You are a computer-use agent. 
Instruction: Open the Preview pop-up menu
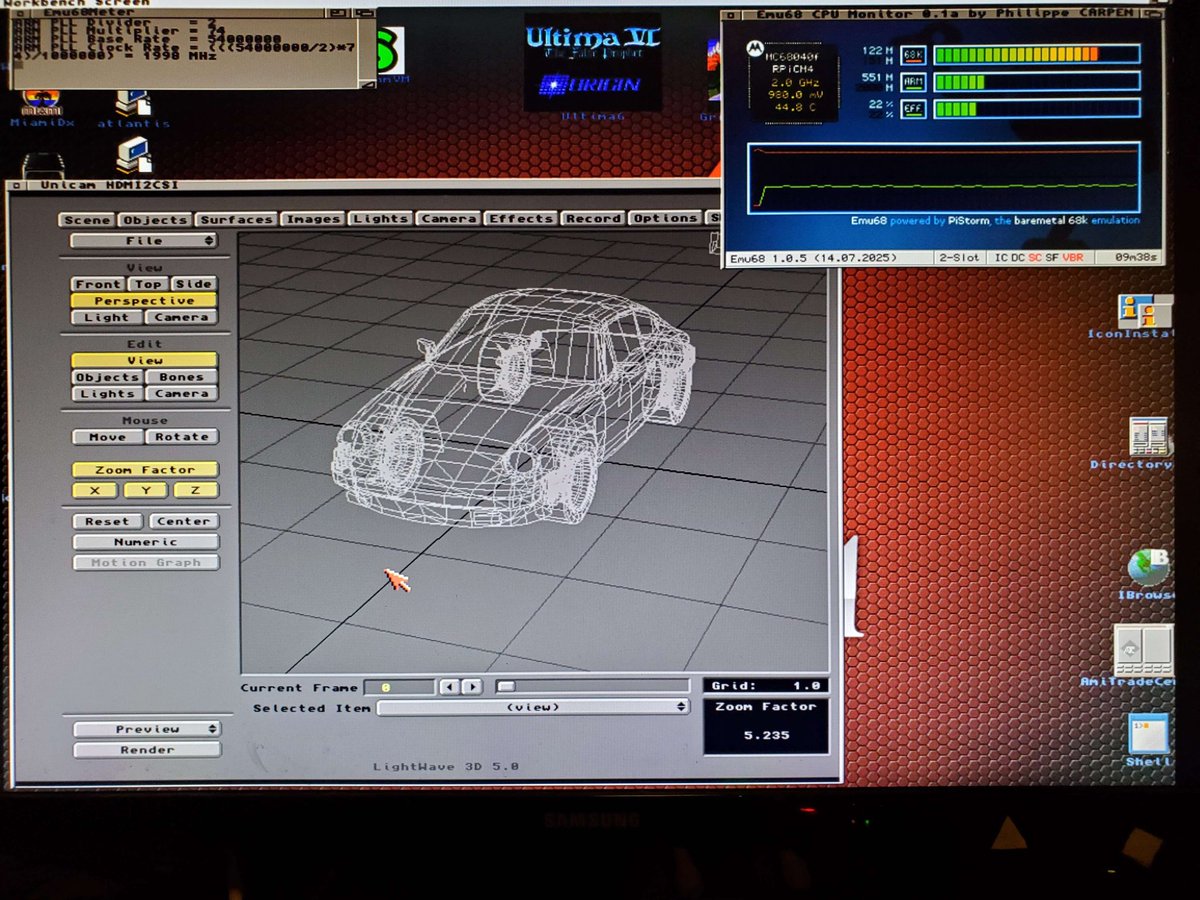click(147, 729)
